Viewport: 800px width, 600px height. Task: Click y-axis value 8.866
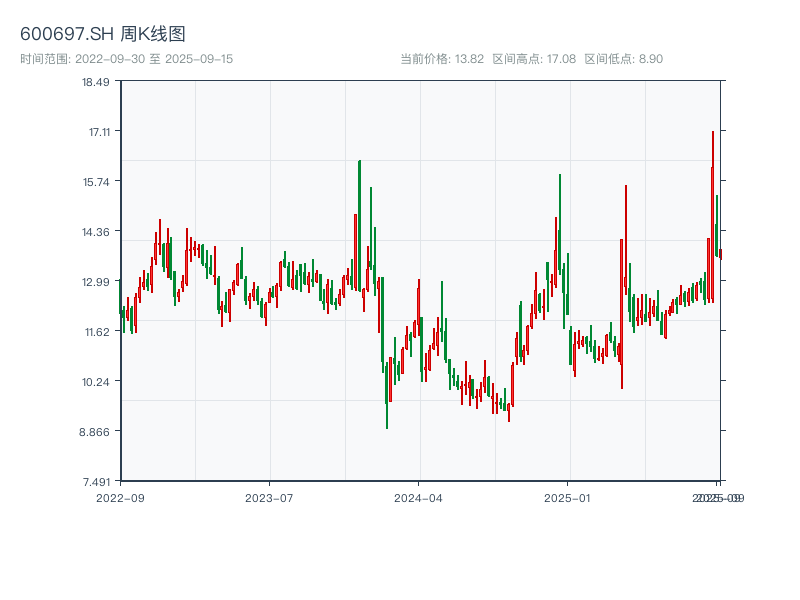pyautogui.click(x=94, y=432)
